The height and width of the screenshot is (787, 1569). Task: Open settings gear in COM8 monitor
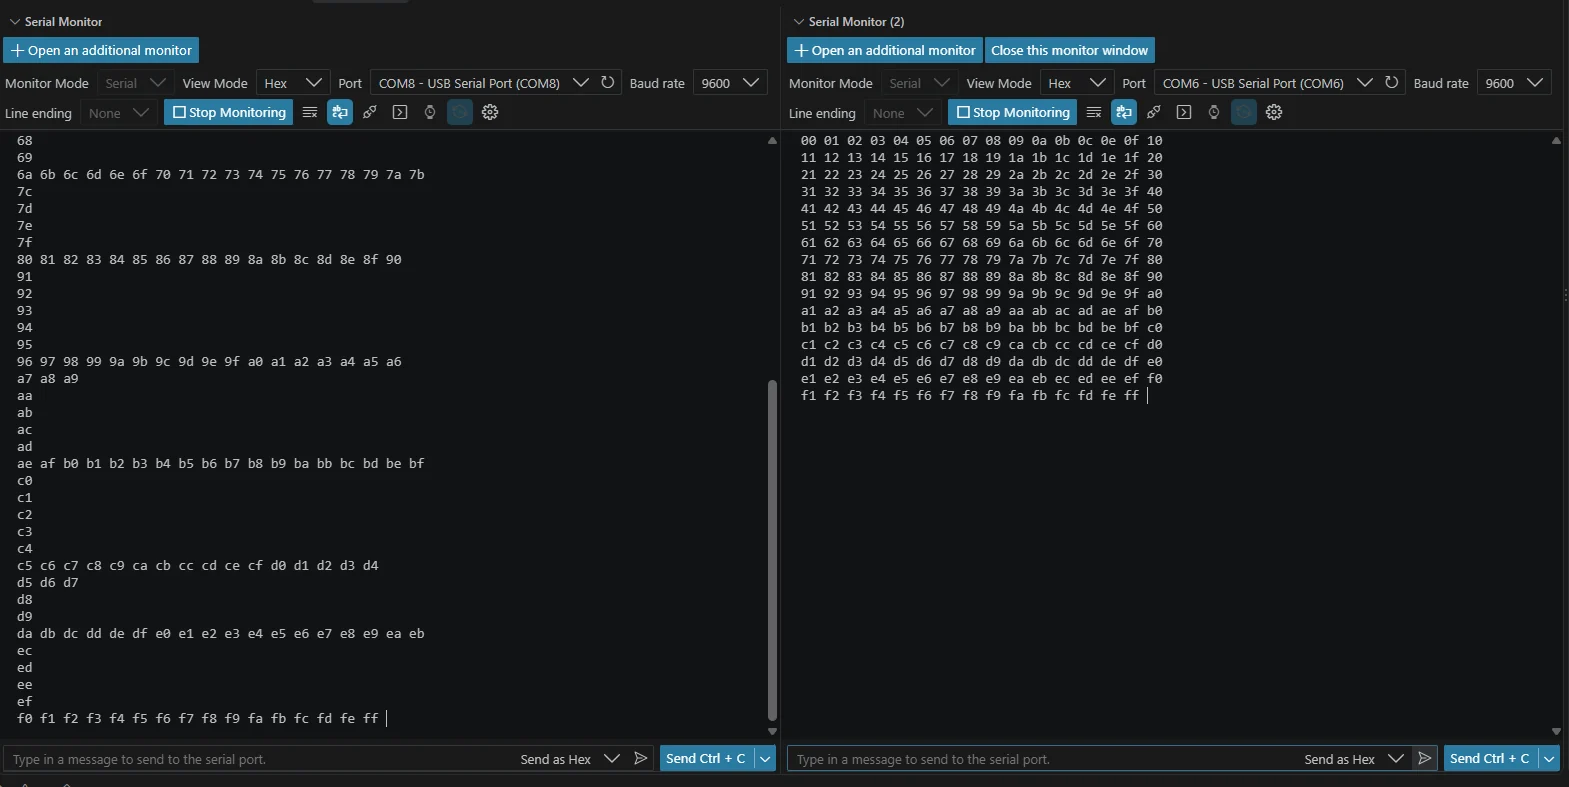(x=490, y=112)
